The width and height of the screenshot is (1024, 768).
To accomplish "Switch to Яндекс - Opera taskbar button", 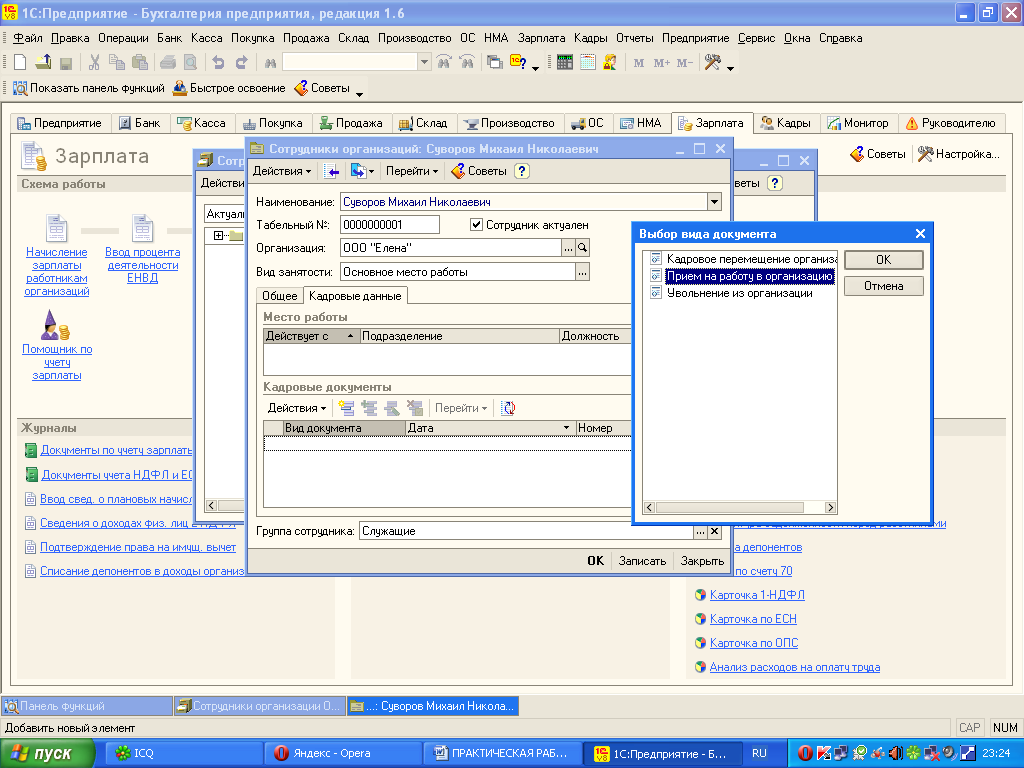I will coord(344,754).
